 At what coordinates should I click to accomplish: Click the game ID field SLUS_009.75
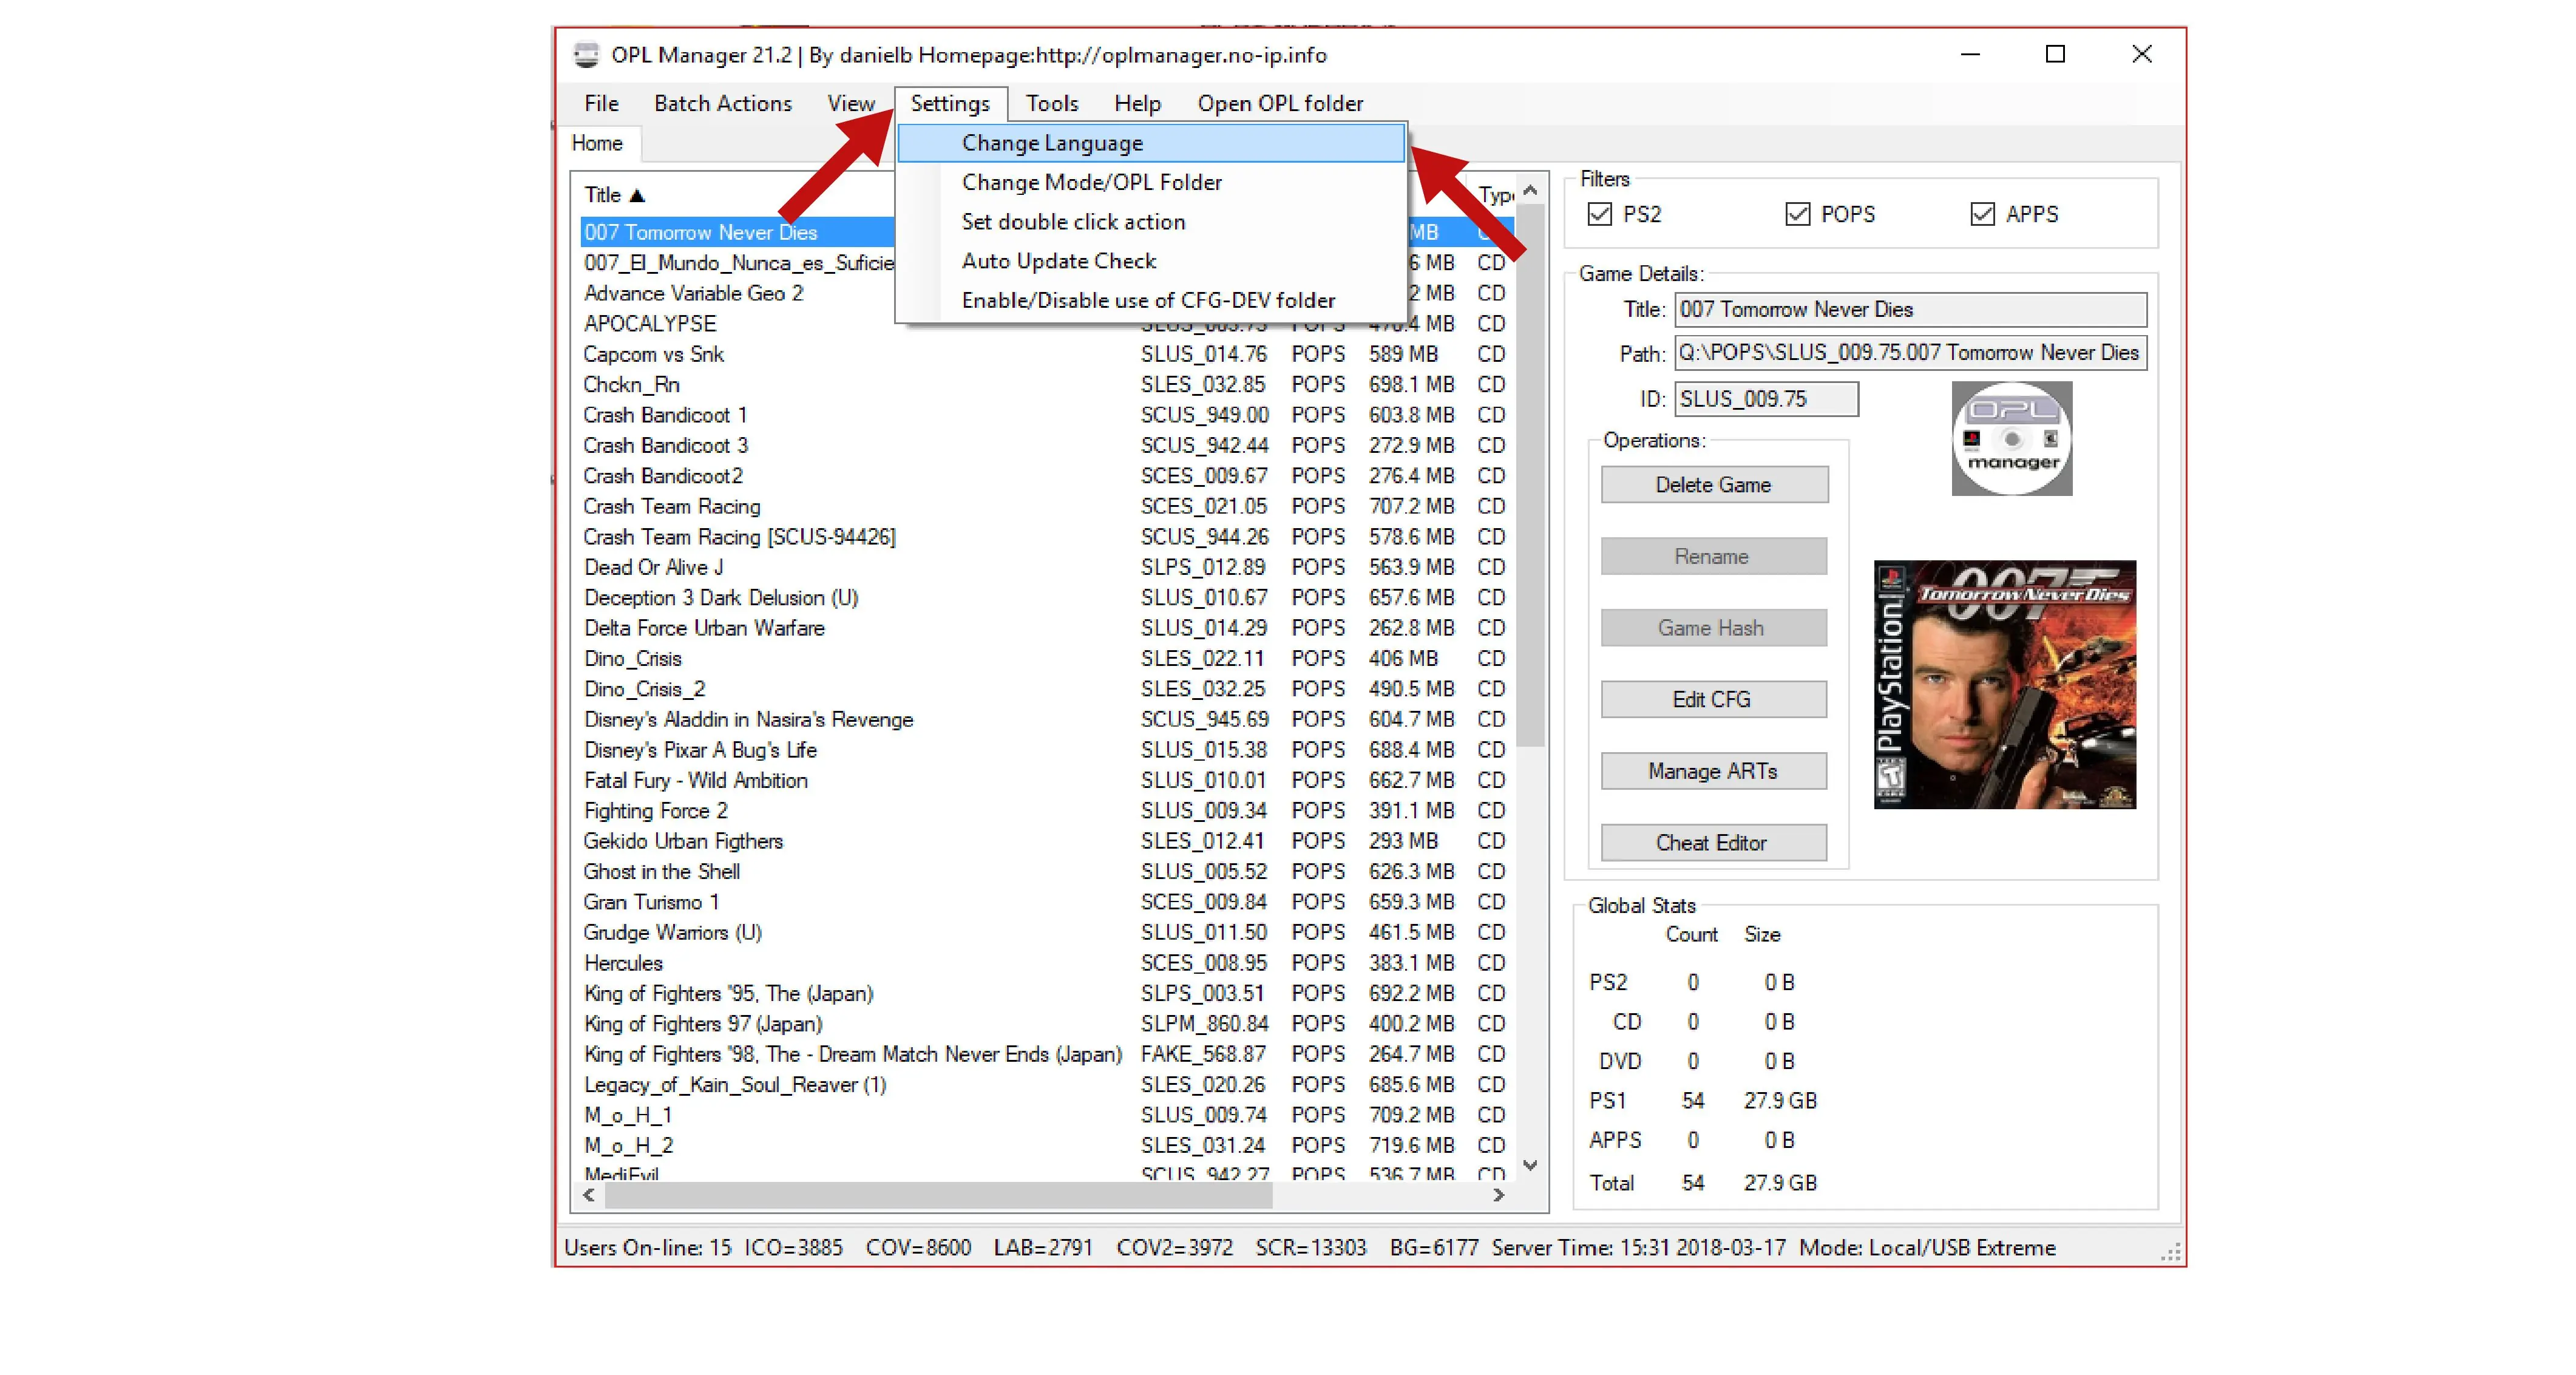click(x=1766, y=399)
